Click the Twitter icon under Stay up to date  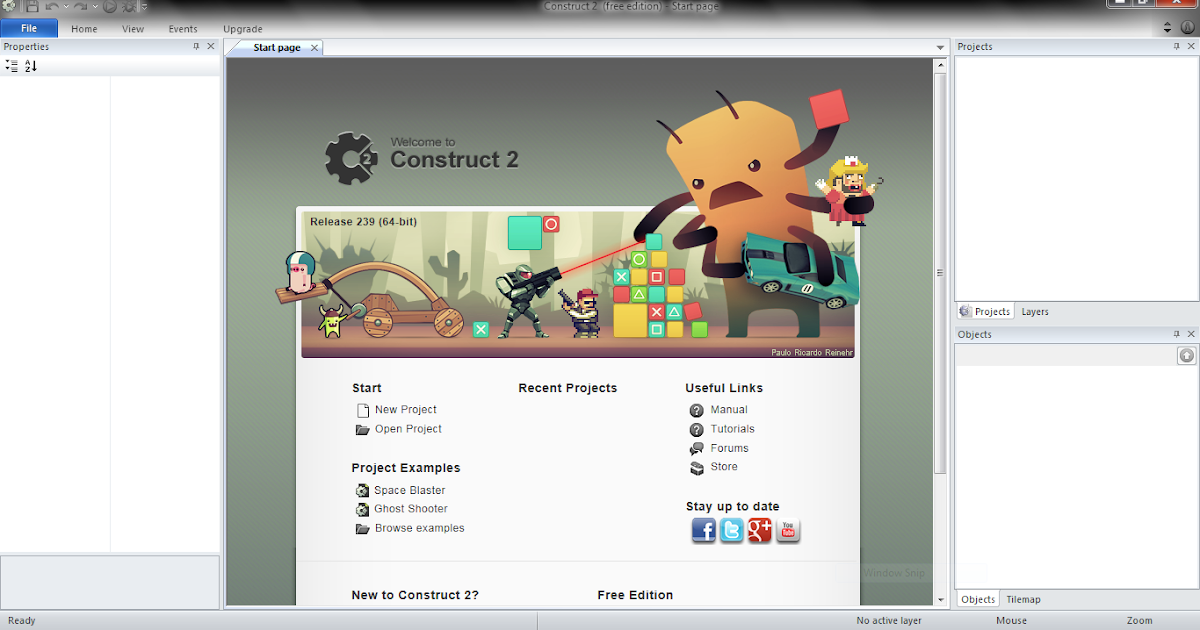[731, 531]
